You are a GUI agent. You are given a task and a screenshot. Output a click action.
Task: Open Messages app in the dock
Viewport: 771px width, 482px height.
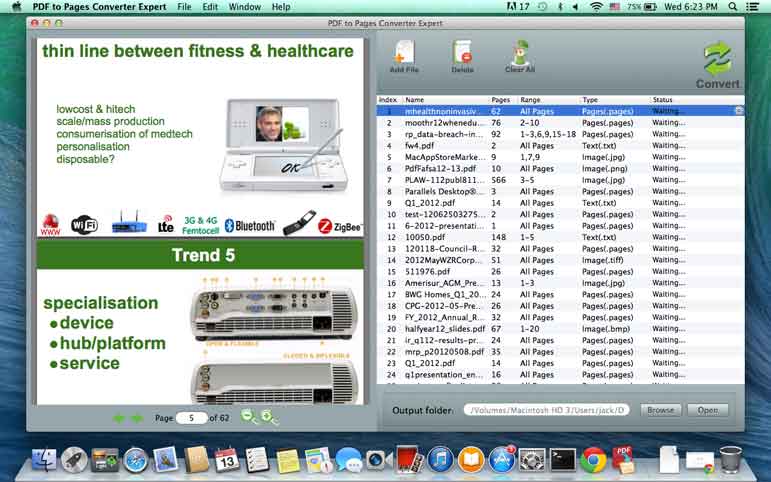tap(348, 460)
